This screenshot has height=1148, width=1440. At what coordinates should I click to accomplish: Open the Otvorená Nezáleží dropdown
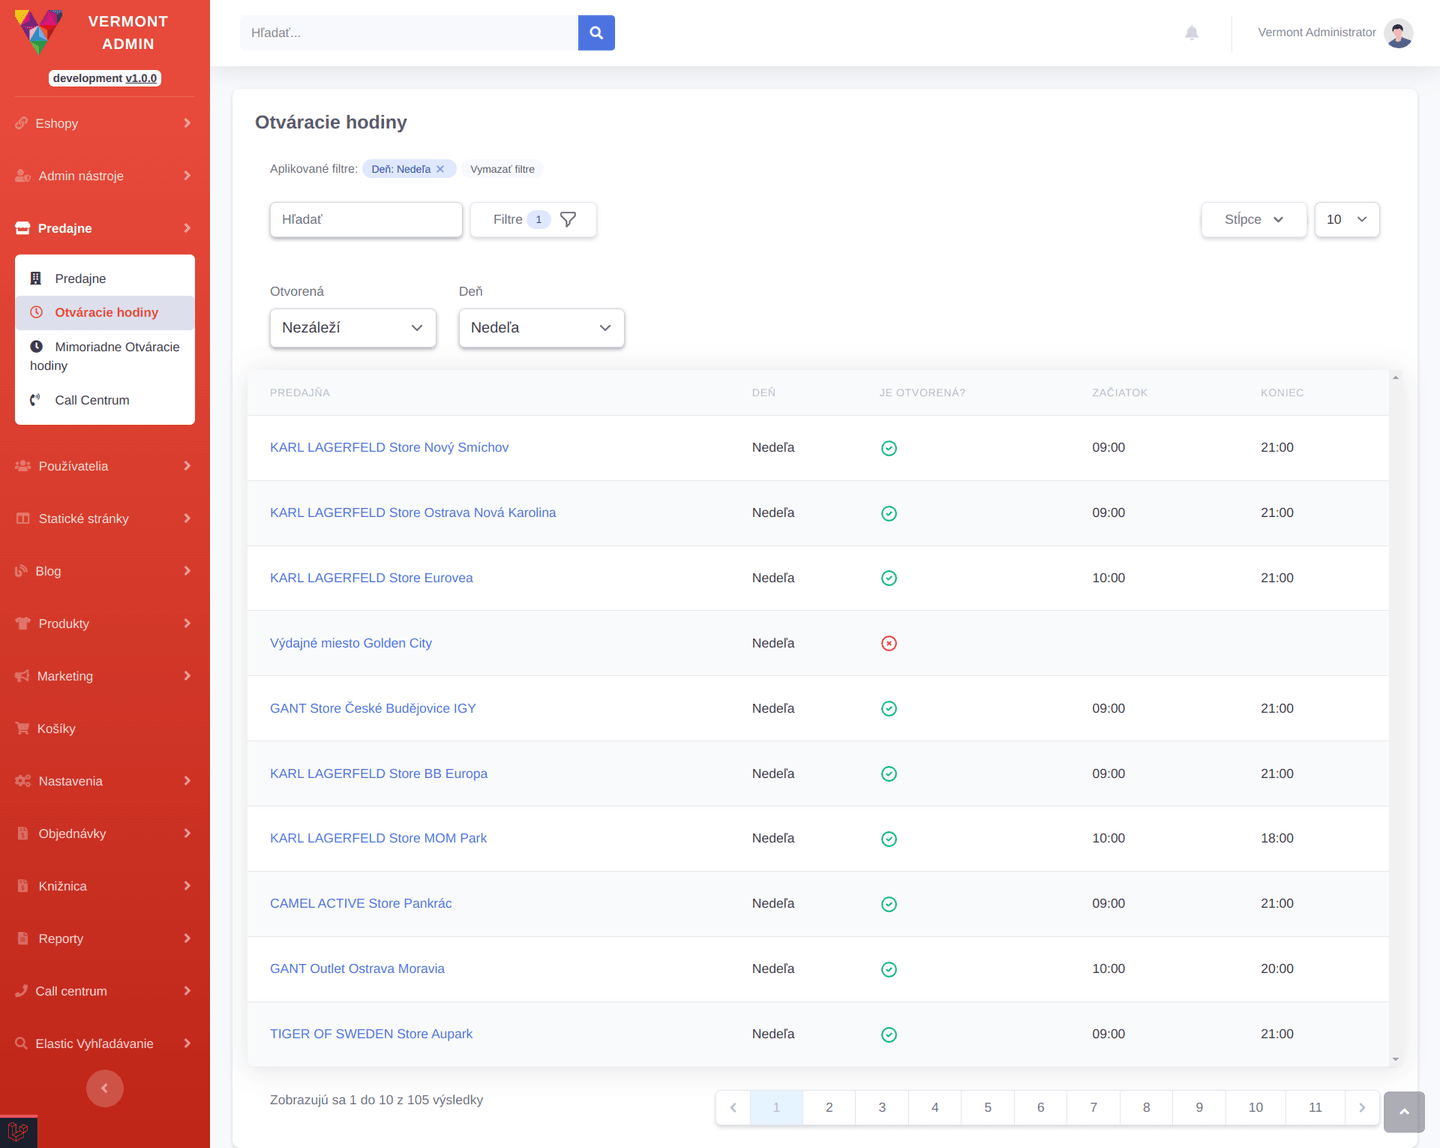(353, 328)
